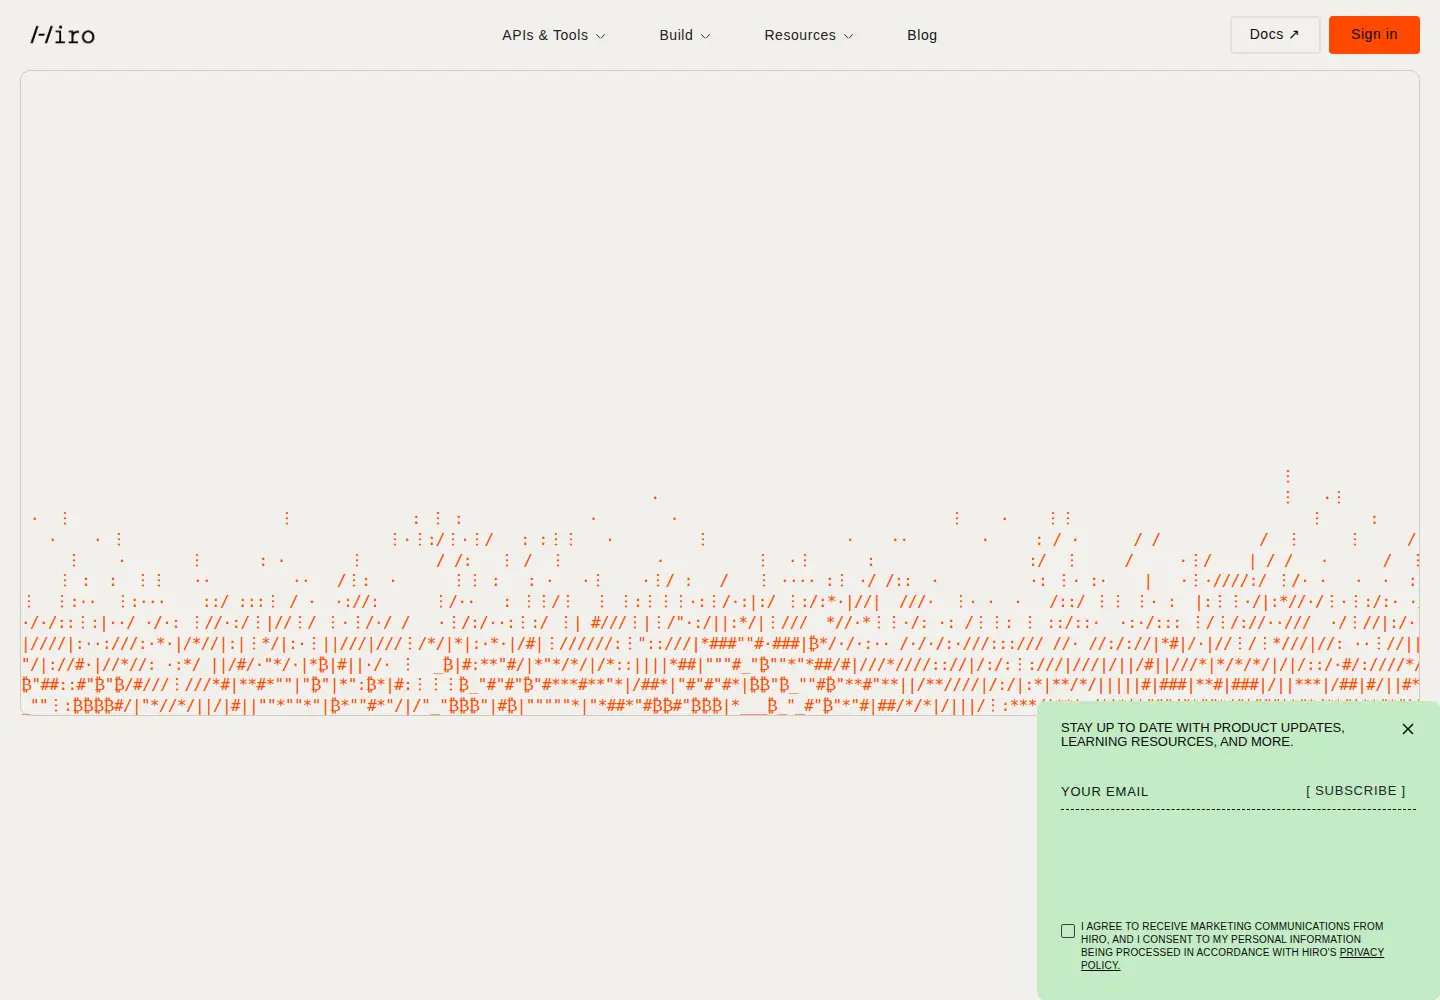Expand the Resources dropdown chevron
The width and height of the screenshot is (1440, 1000).
coord(848,36)
